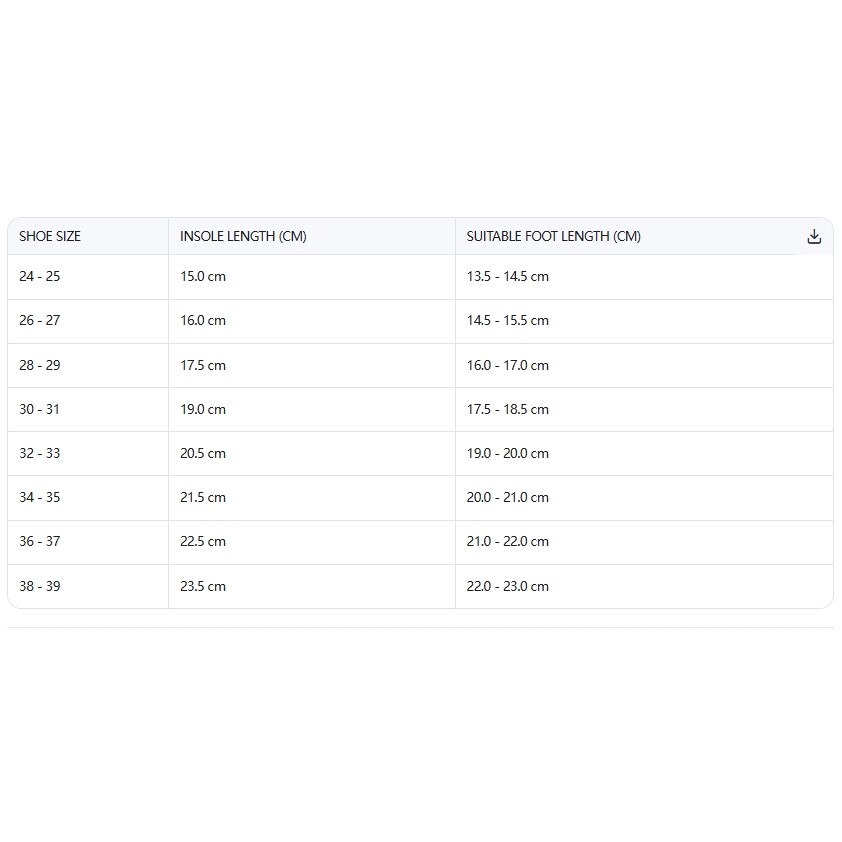Click the 13.5 - 14.5 cm foot length cell

[x=644, y=277]
